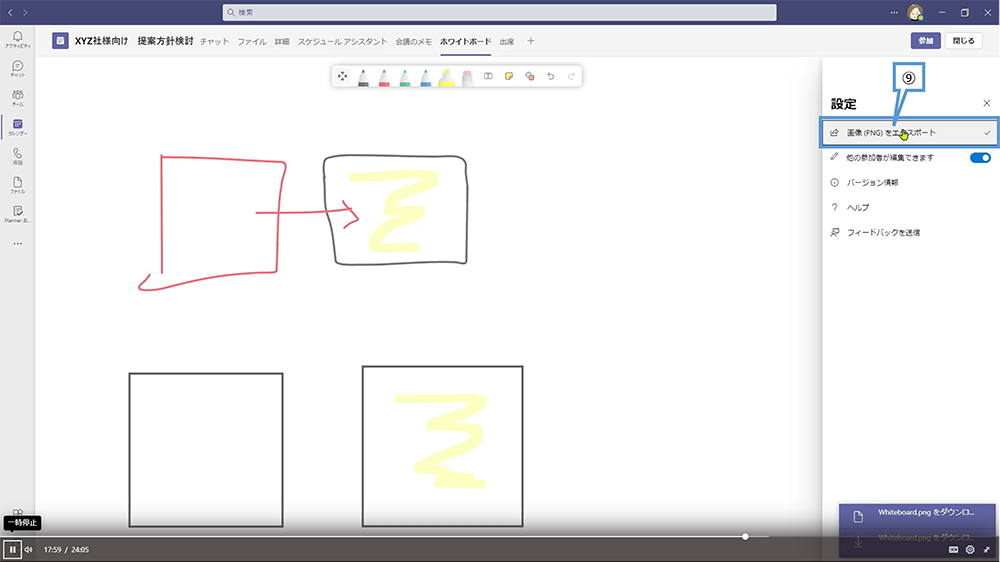This screenshot has height=562, width=1000.
Task: Select the ホワイトボード tab
Action: [x=466, y=41]
